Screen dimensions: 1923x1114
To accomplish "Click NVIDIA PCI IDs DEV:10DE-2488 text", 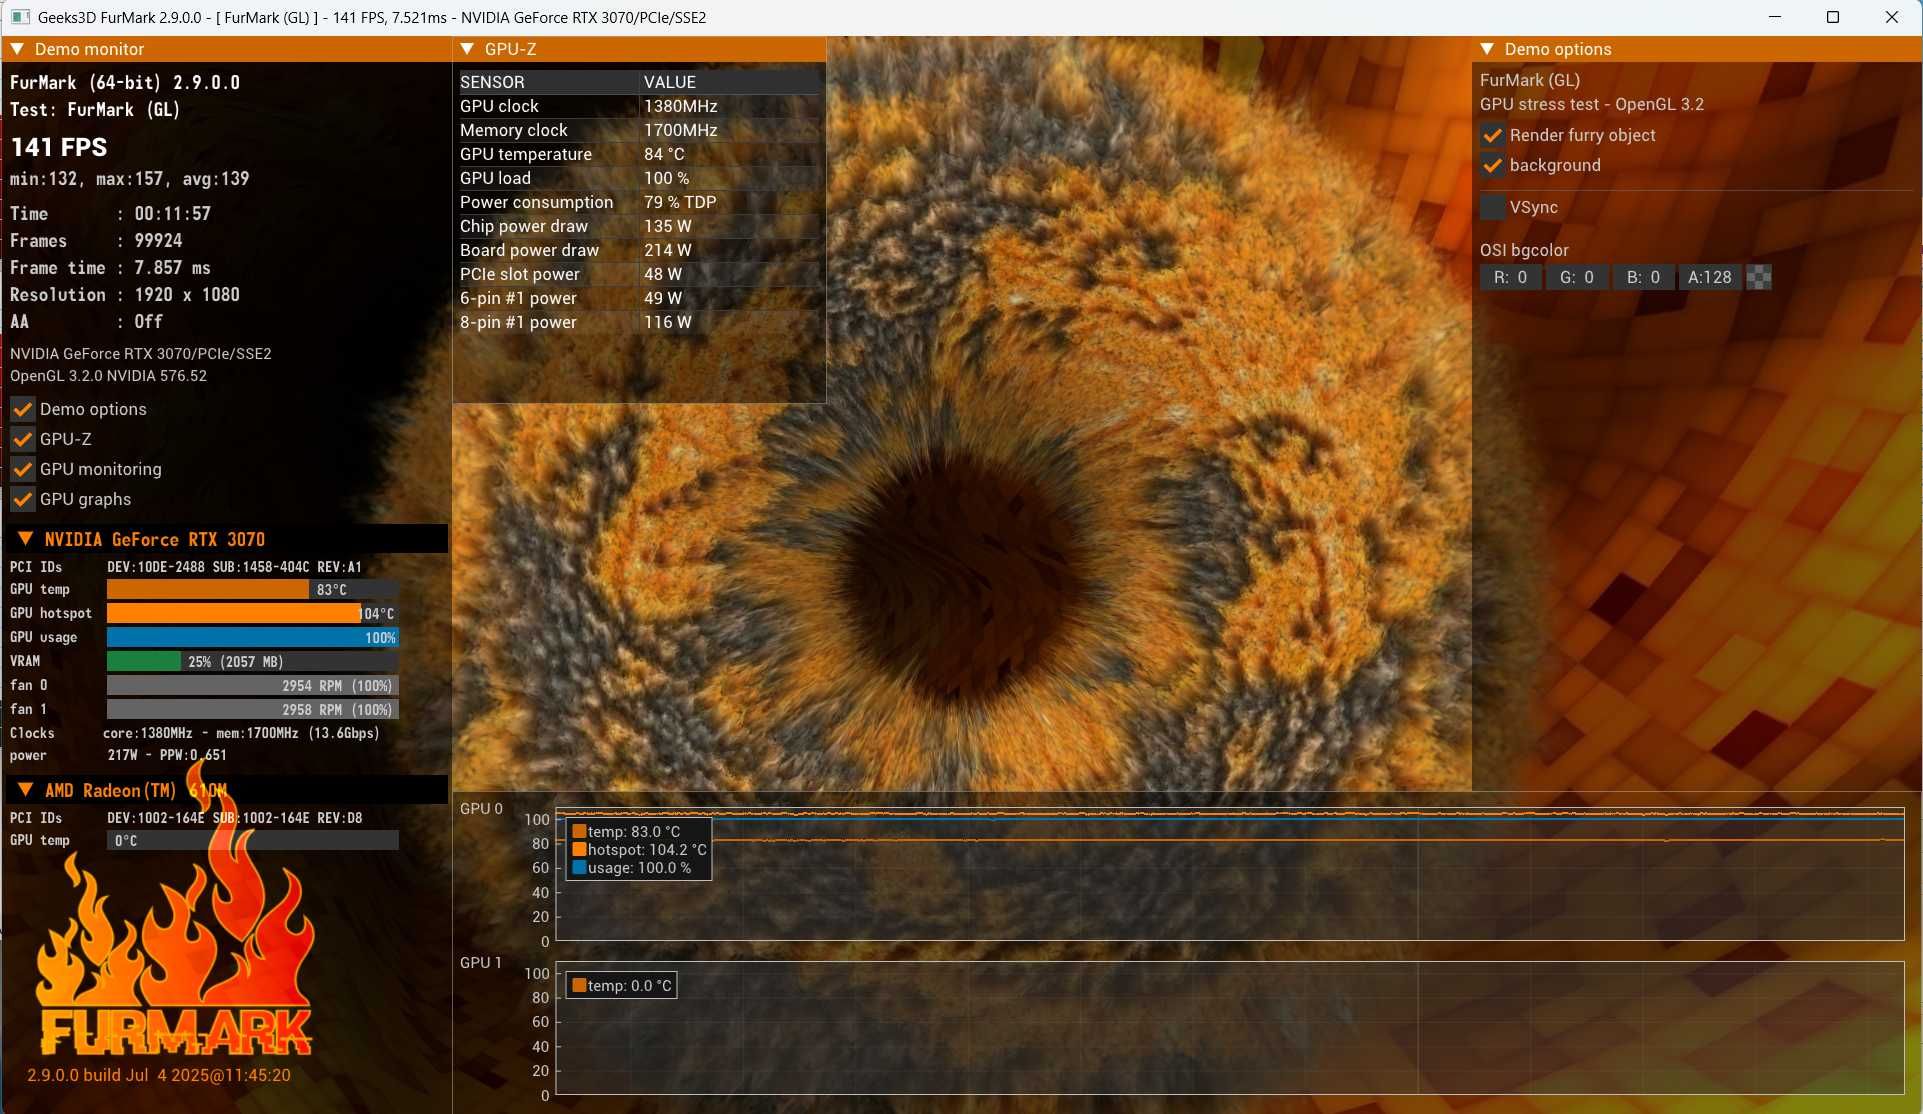I will pos(234,566).
